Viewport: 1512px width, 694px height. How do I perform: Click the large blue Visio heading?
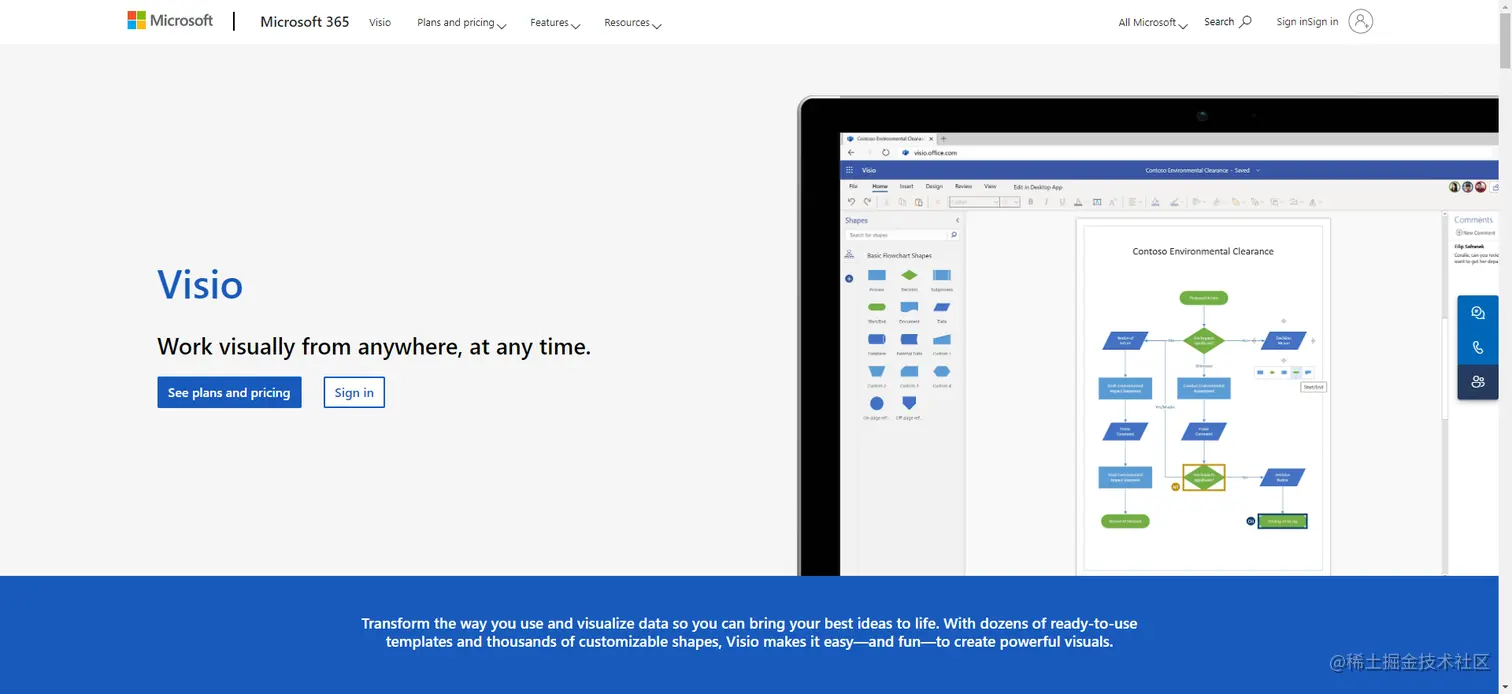(x=200, y=285)
